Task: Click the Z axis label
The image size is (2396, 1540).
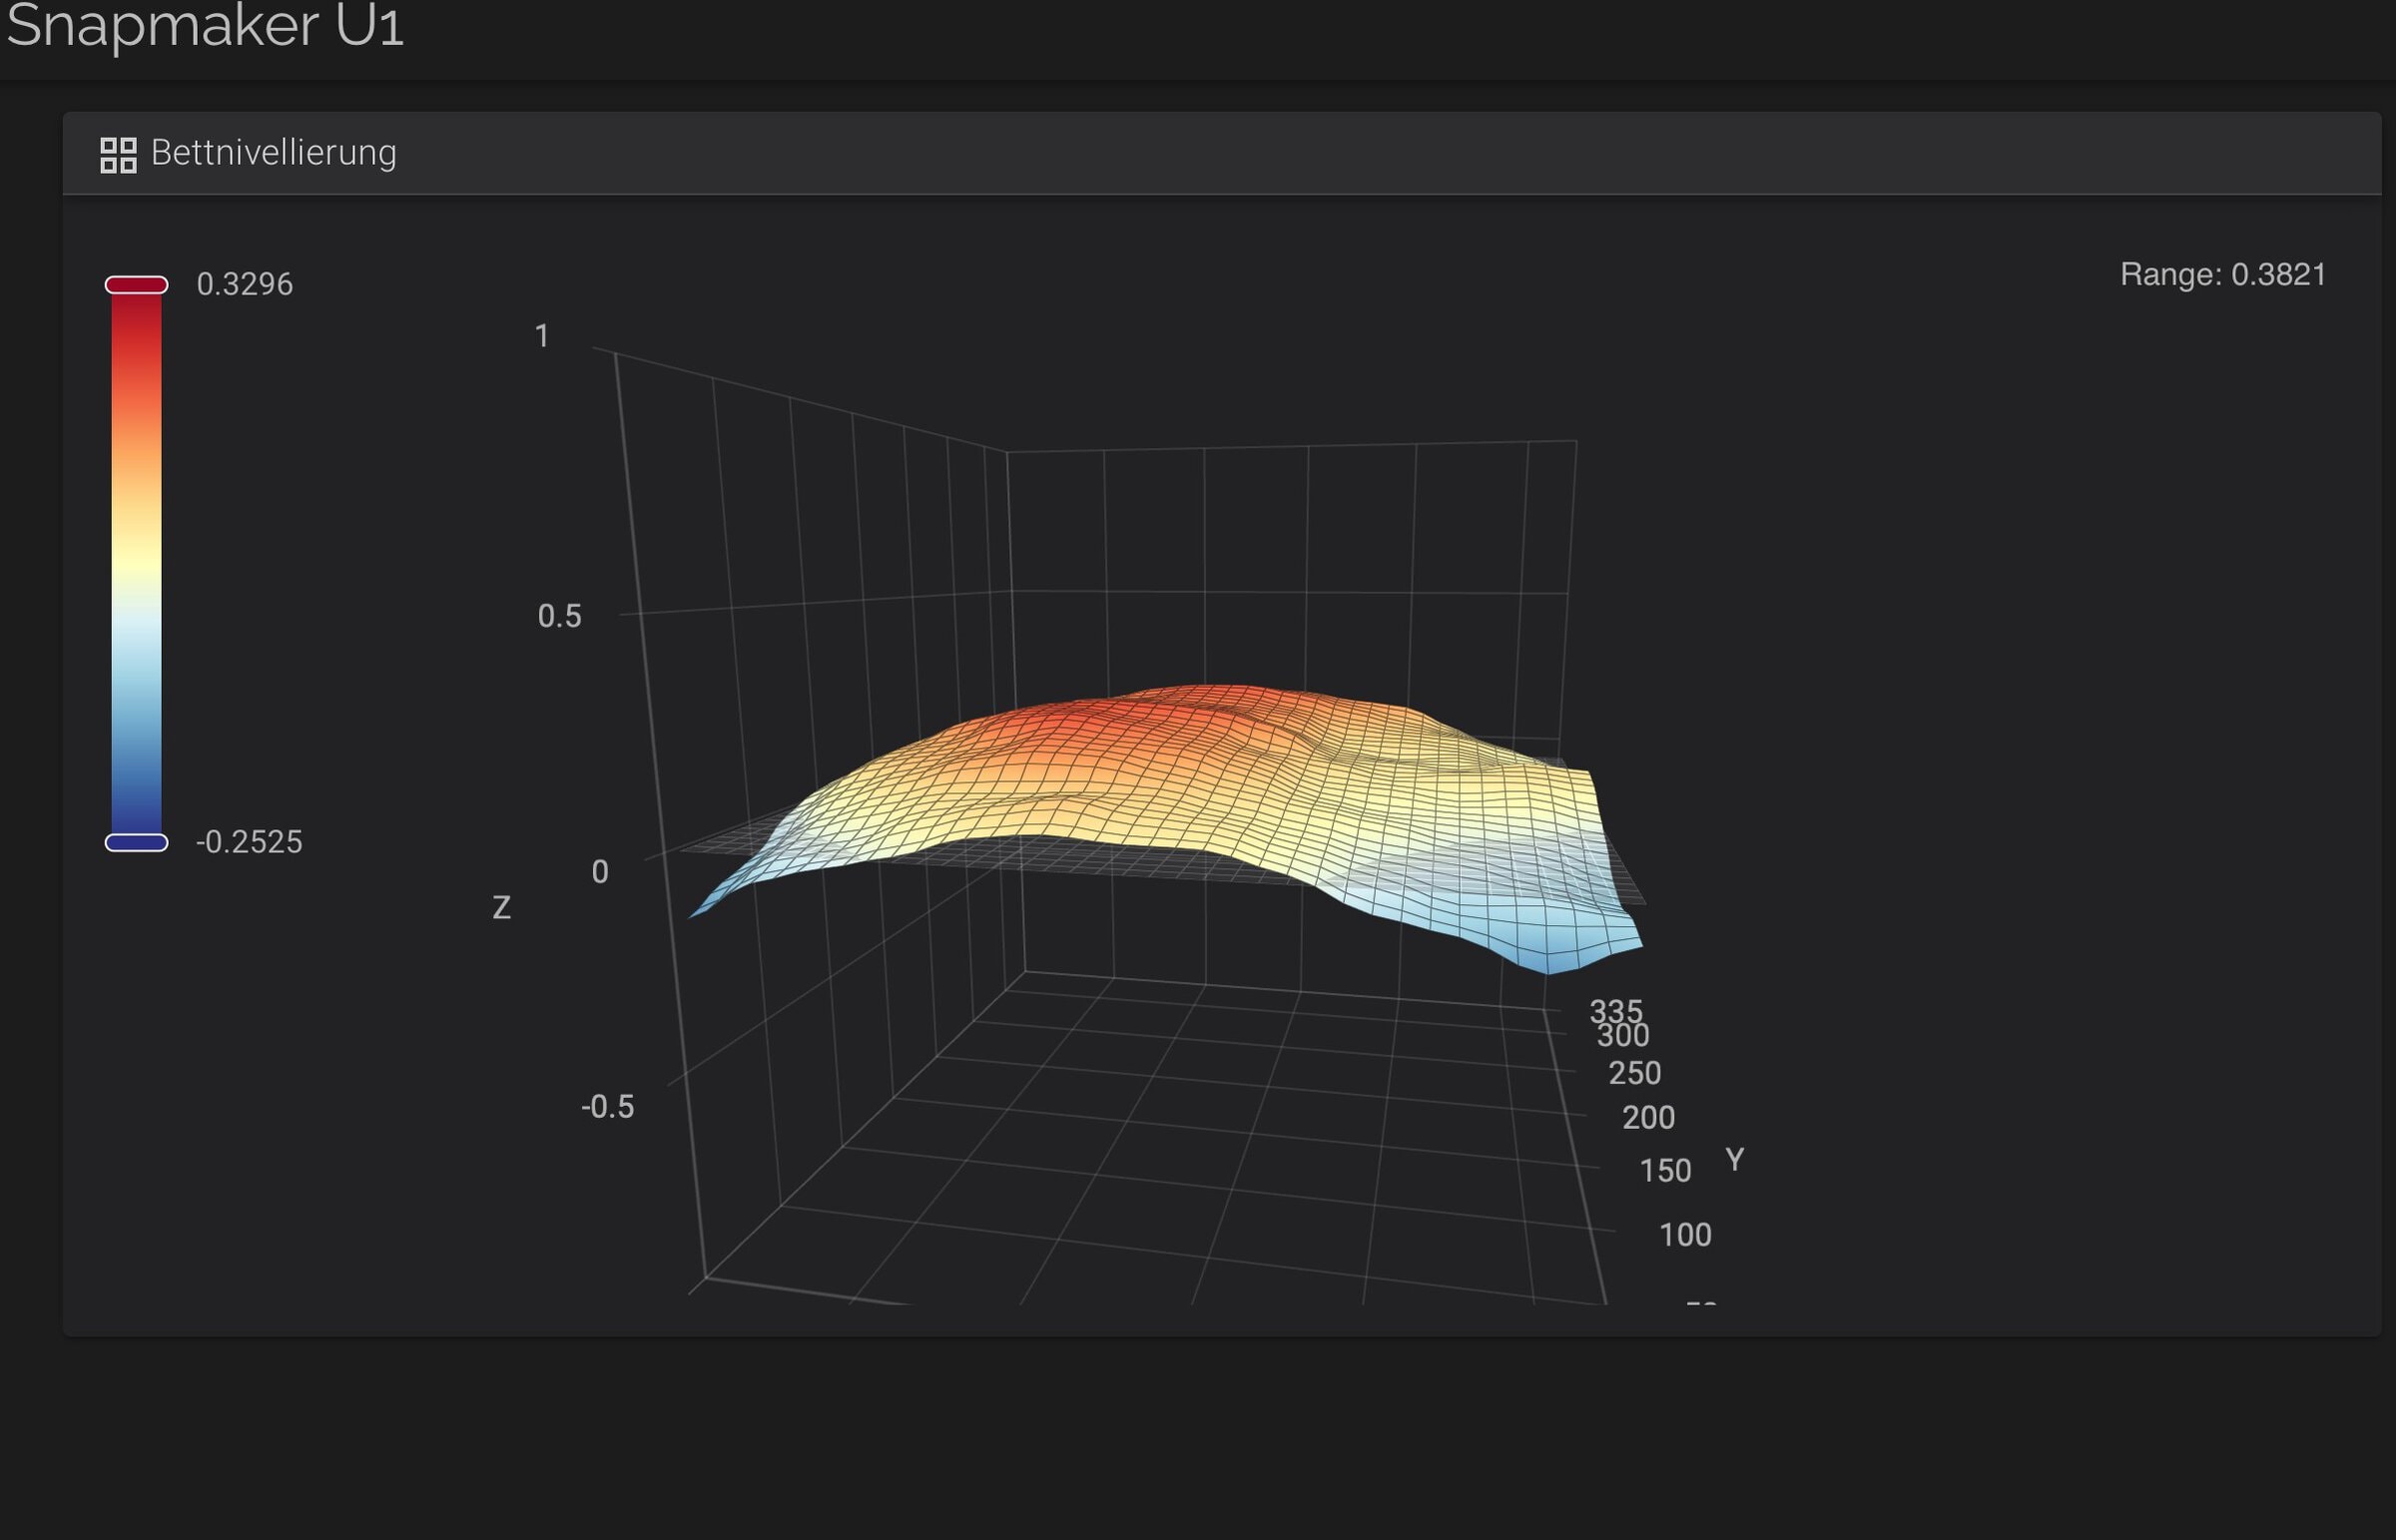Action: click(501, 908)
